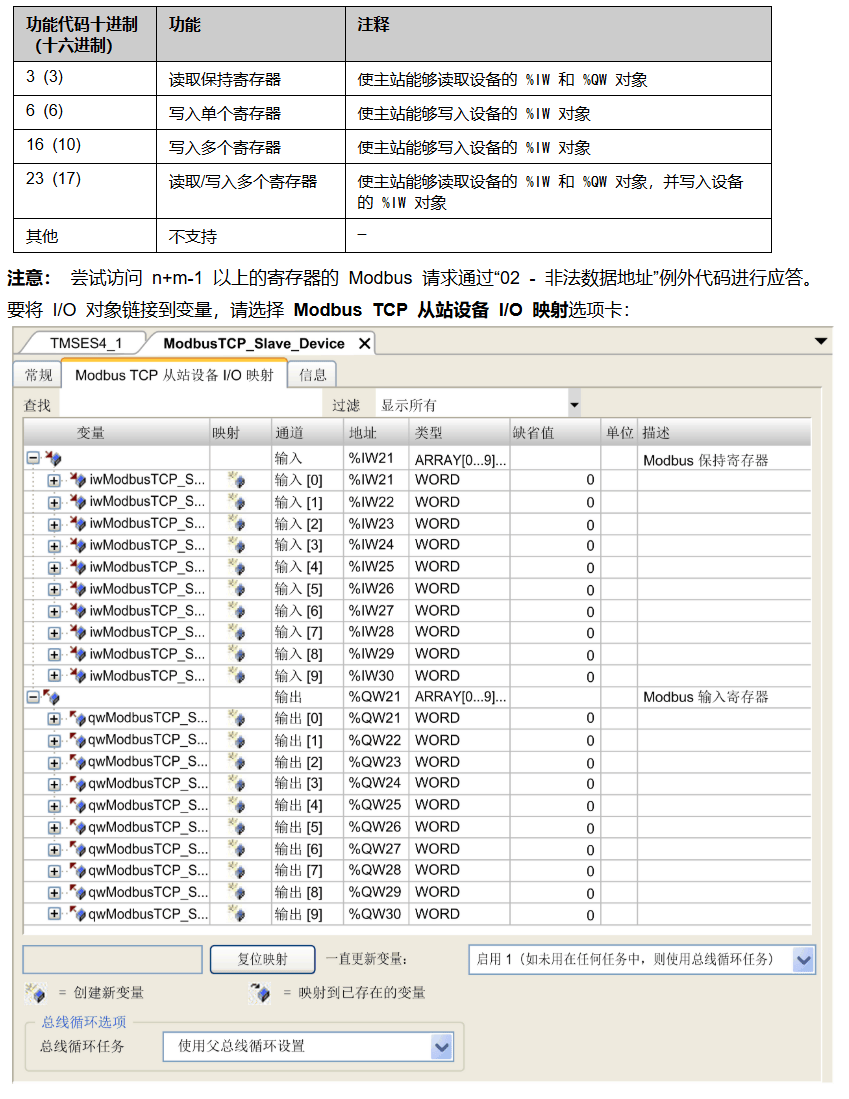Click the output variable icon in 输出 [4] row

coord(77,805)
